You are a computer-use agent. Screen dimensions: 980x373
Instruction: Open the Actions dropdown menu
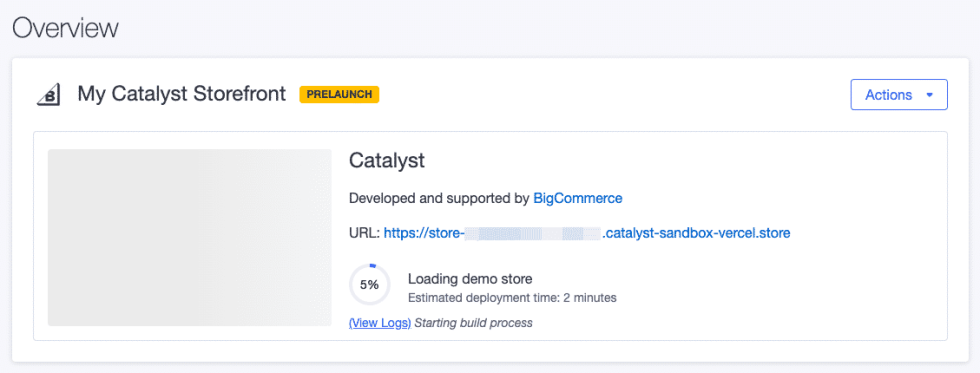tap(899, 95)
